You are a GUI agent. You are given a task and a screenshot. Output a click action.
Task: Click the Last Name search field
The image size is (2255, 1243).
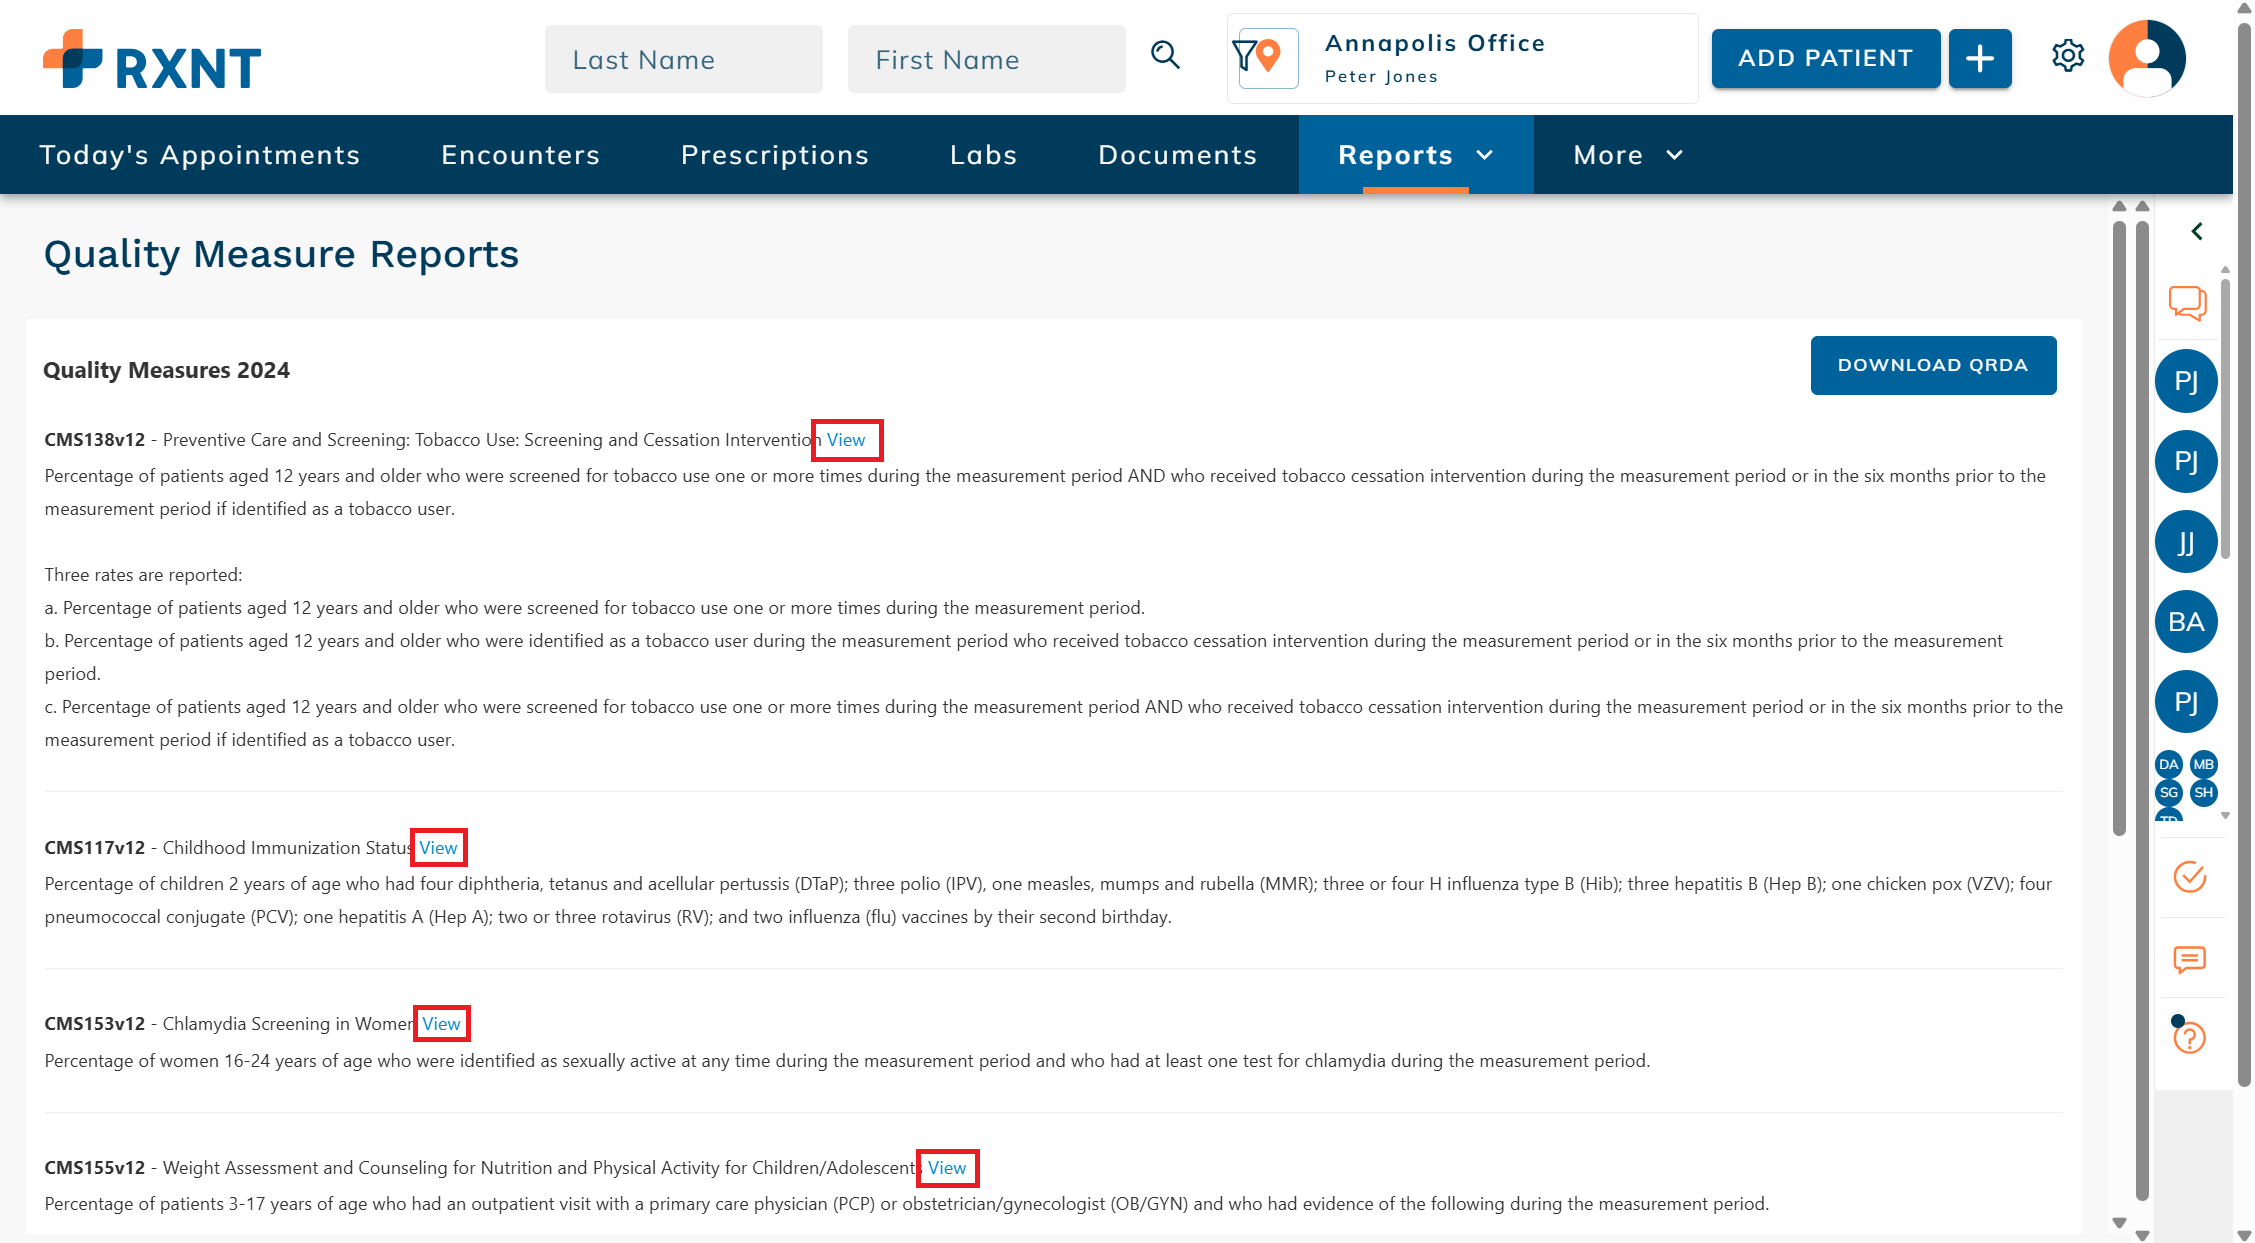click(683, 60)
